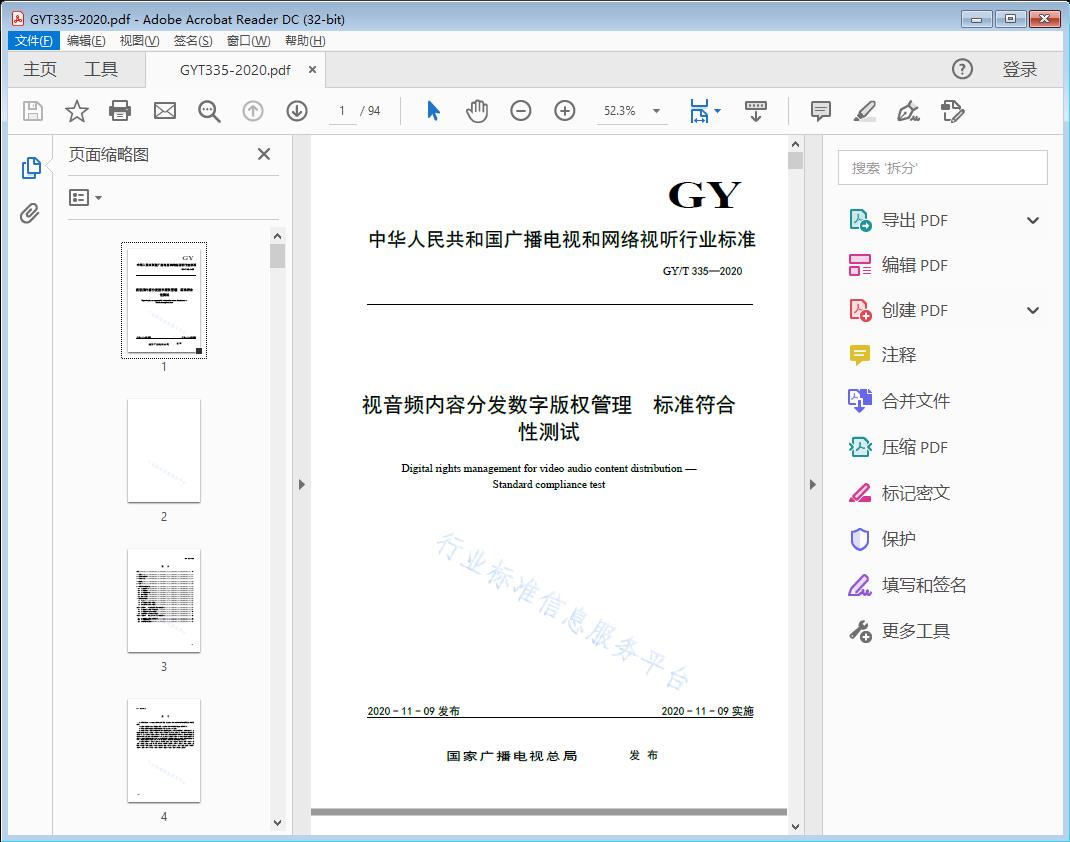Select the Hand tool

click(x=477, y=111)
